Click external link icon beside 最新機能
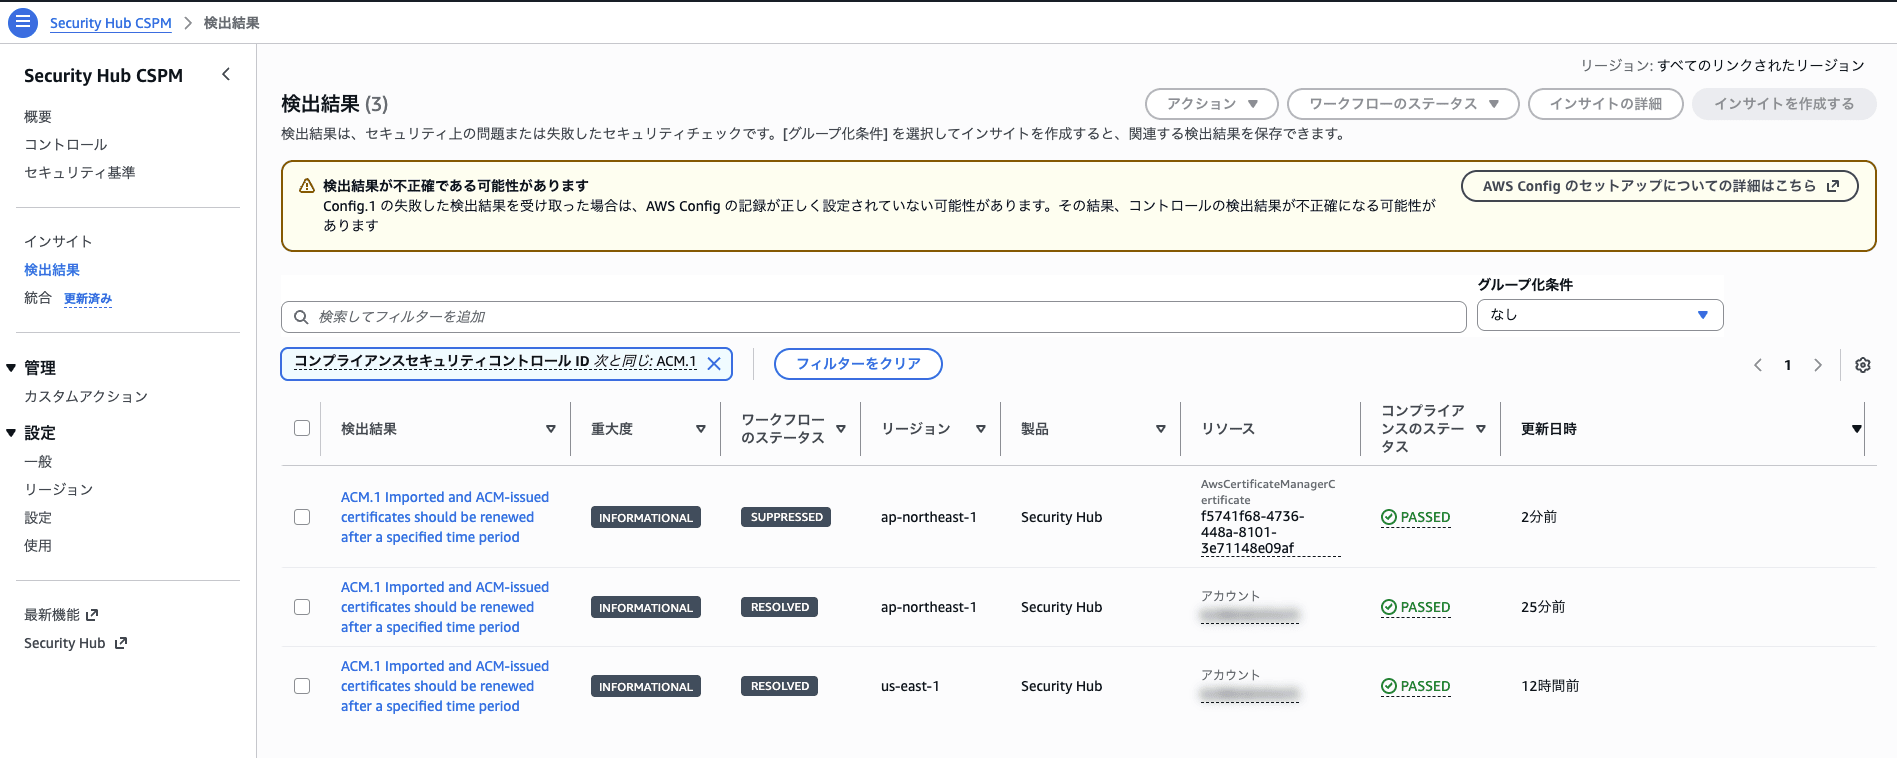Screen dimensions: 1897x758 point(93,615)
